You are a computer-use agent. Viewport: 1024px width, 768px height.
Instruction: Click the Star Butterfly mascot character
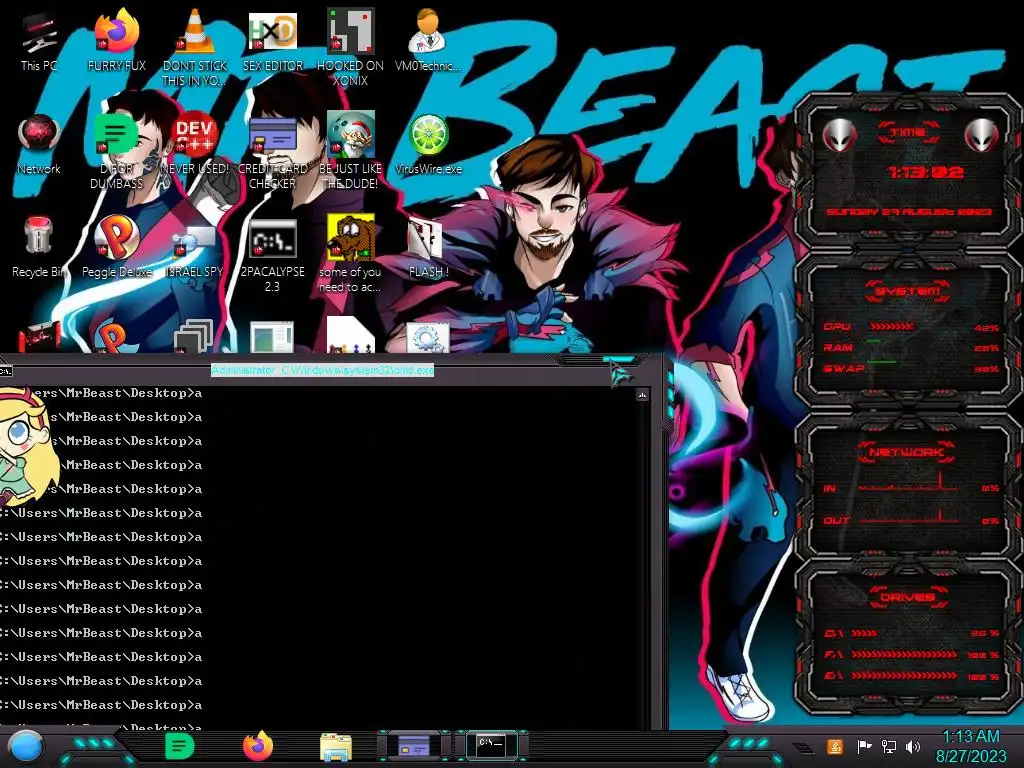coord(25,447)
